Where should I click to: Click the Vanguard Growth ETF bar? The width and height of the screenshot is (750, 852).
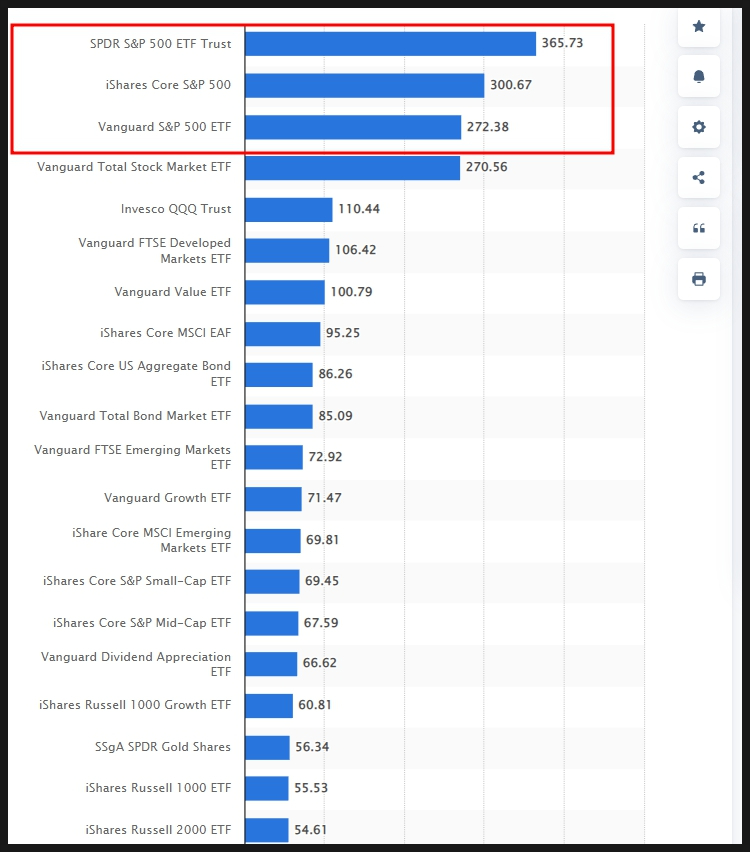tap(273, 499)
